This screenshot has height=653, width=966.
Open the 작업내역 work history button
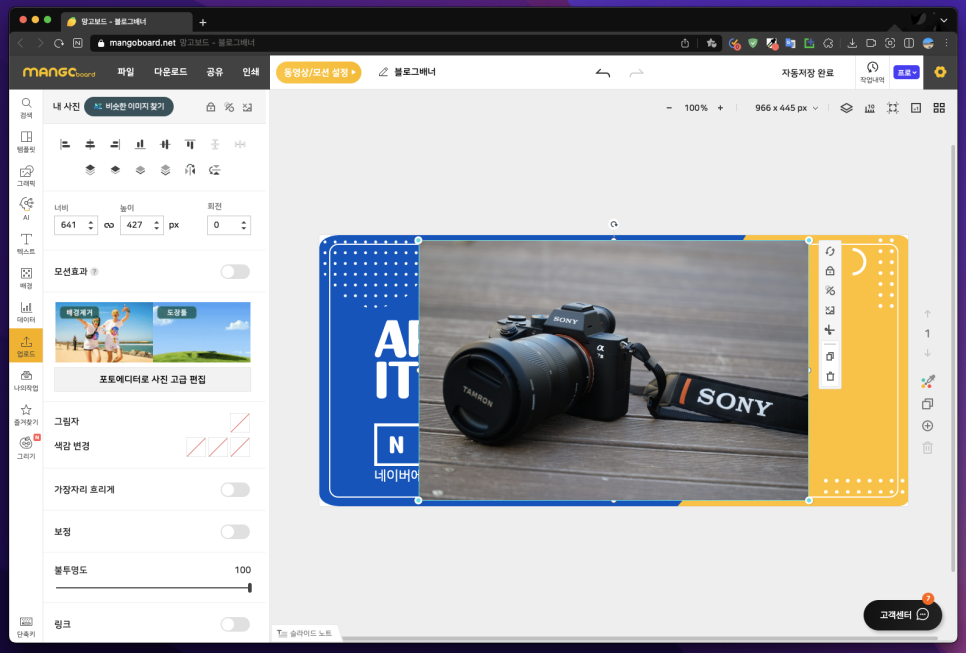point(872,72)
